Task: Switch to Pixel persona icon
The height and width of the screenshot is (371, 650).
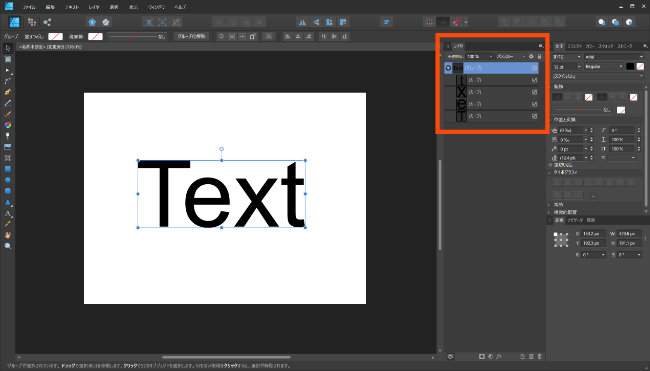Action: click(32, 22)
